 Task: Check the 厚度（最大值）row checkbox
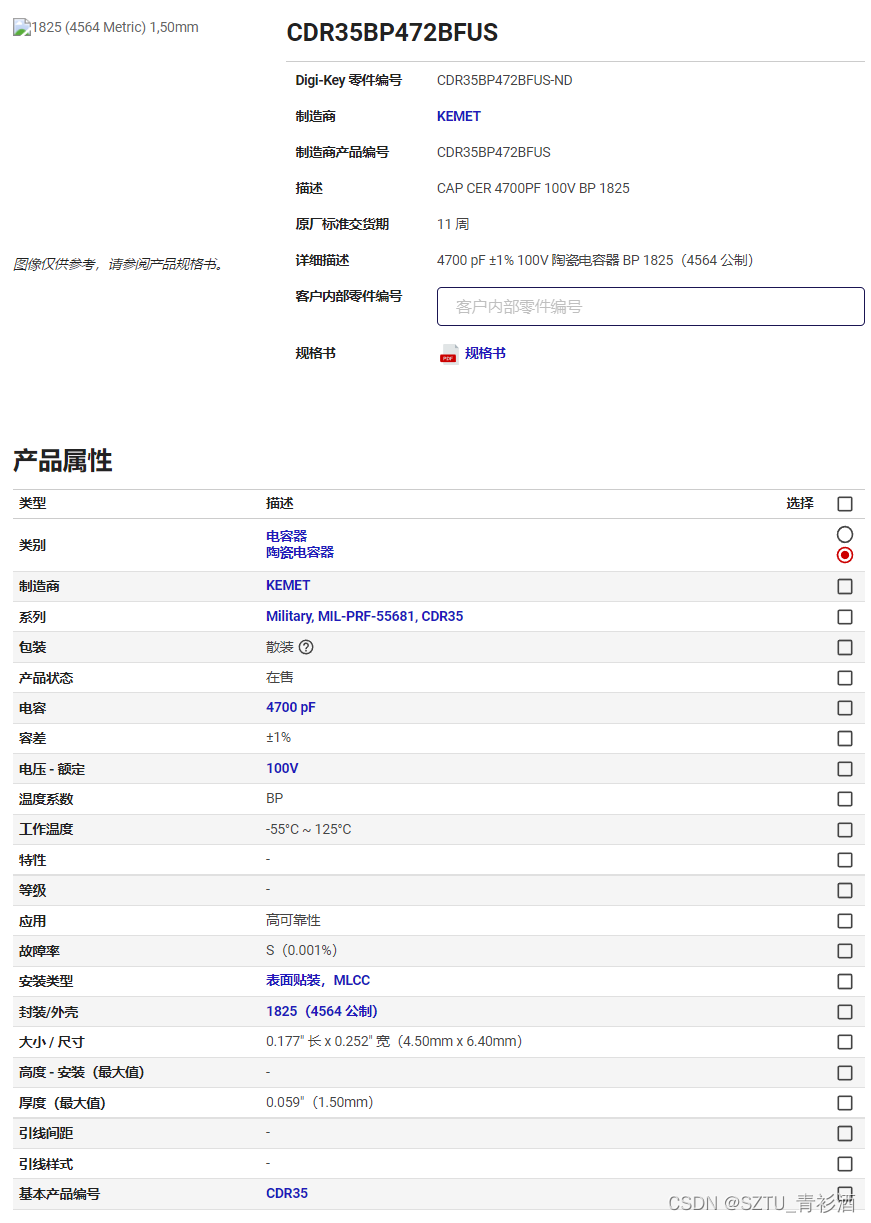coord(845,1103)
